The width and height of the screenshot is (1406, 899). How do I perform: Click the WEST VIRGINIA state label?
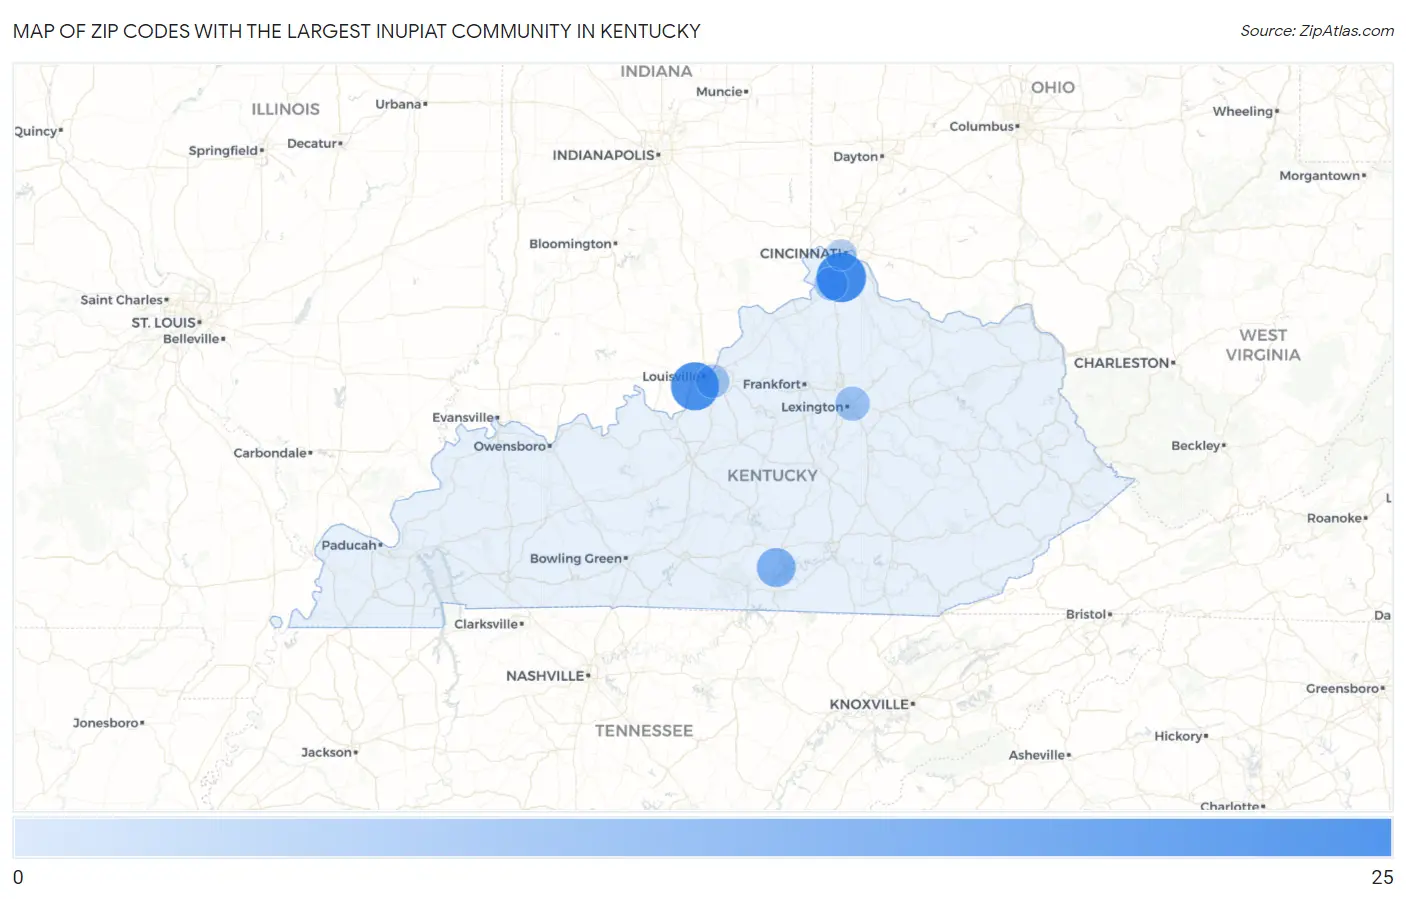tap(1263, 345)
